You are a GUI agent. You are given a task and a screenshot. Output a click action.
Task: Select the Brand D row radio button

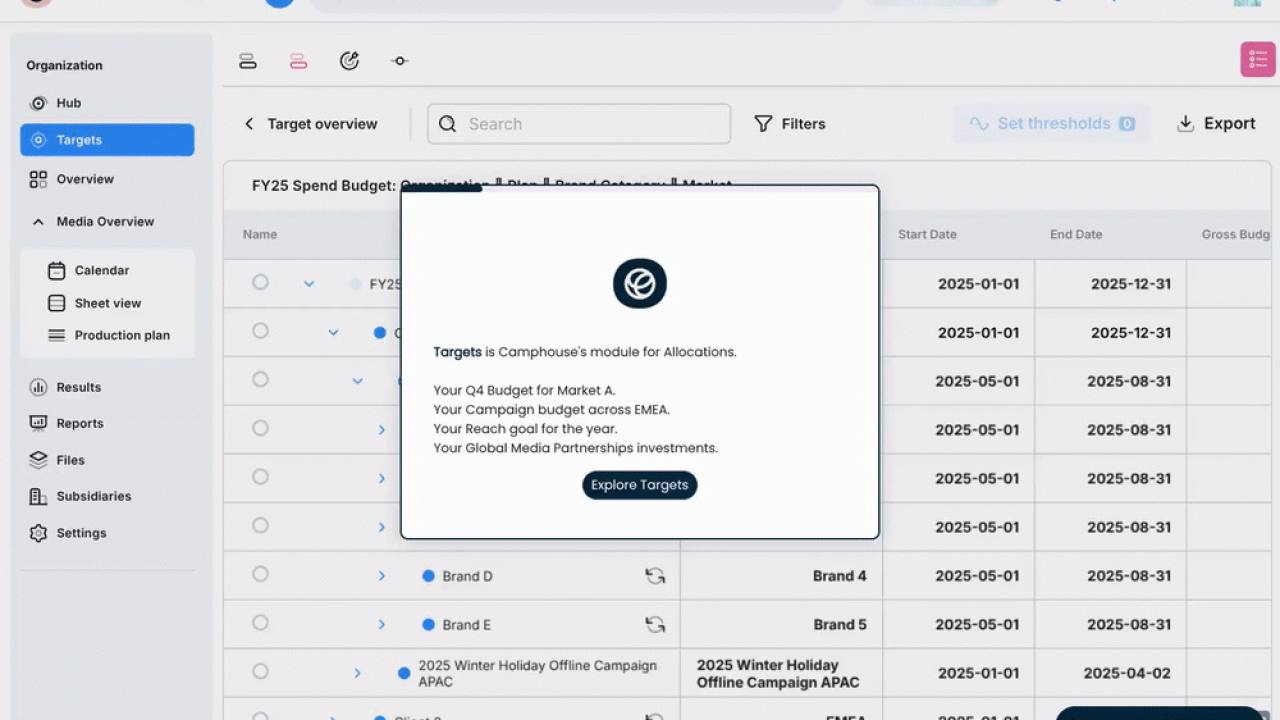260,574
